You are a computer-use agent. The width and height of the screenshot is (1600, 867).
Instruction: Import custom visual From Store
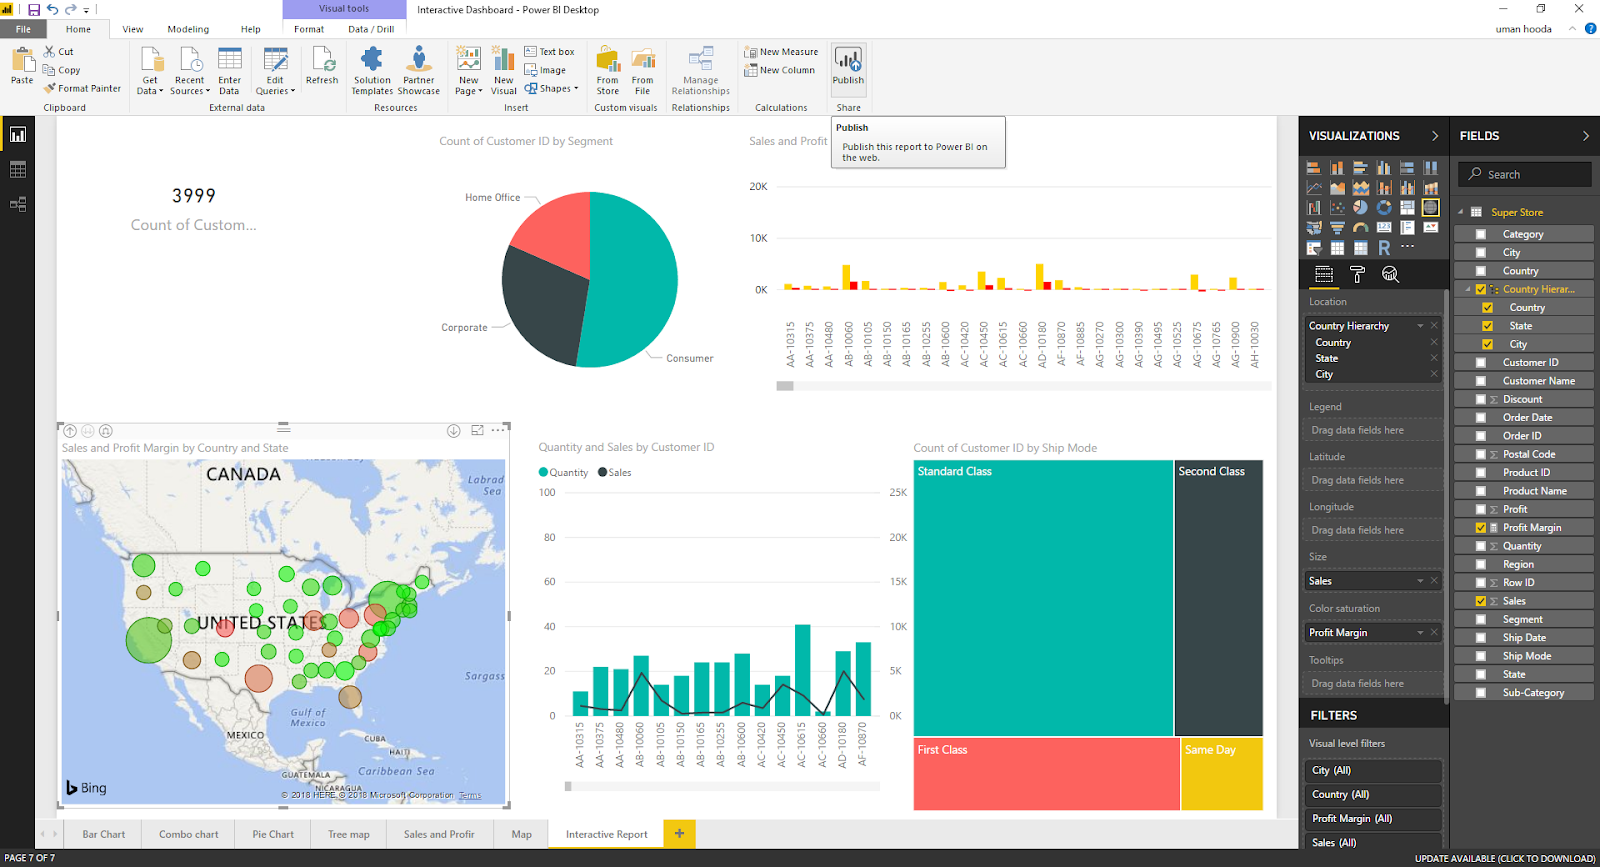(608, 71)
